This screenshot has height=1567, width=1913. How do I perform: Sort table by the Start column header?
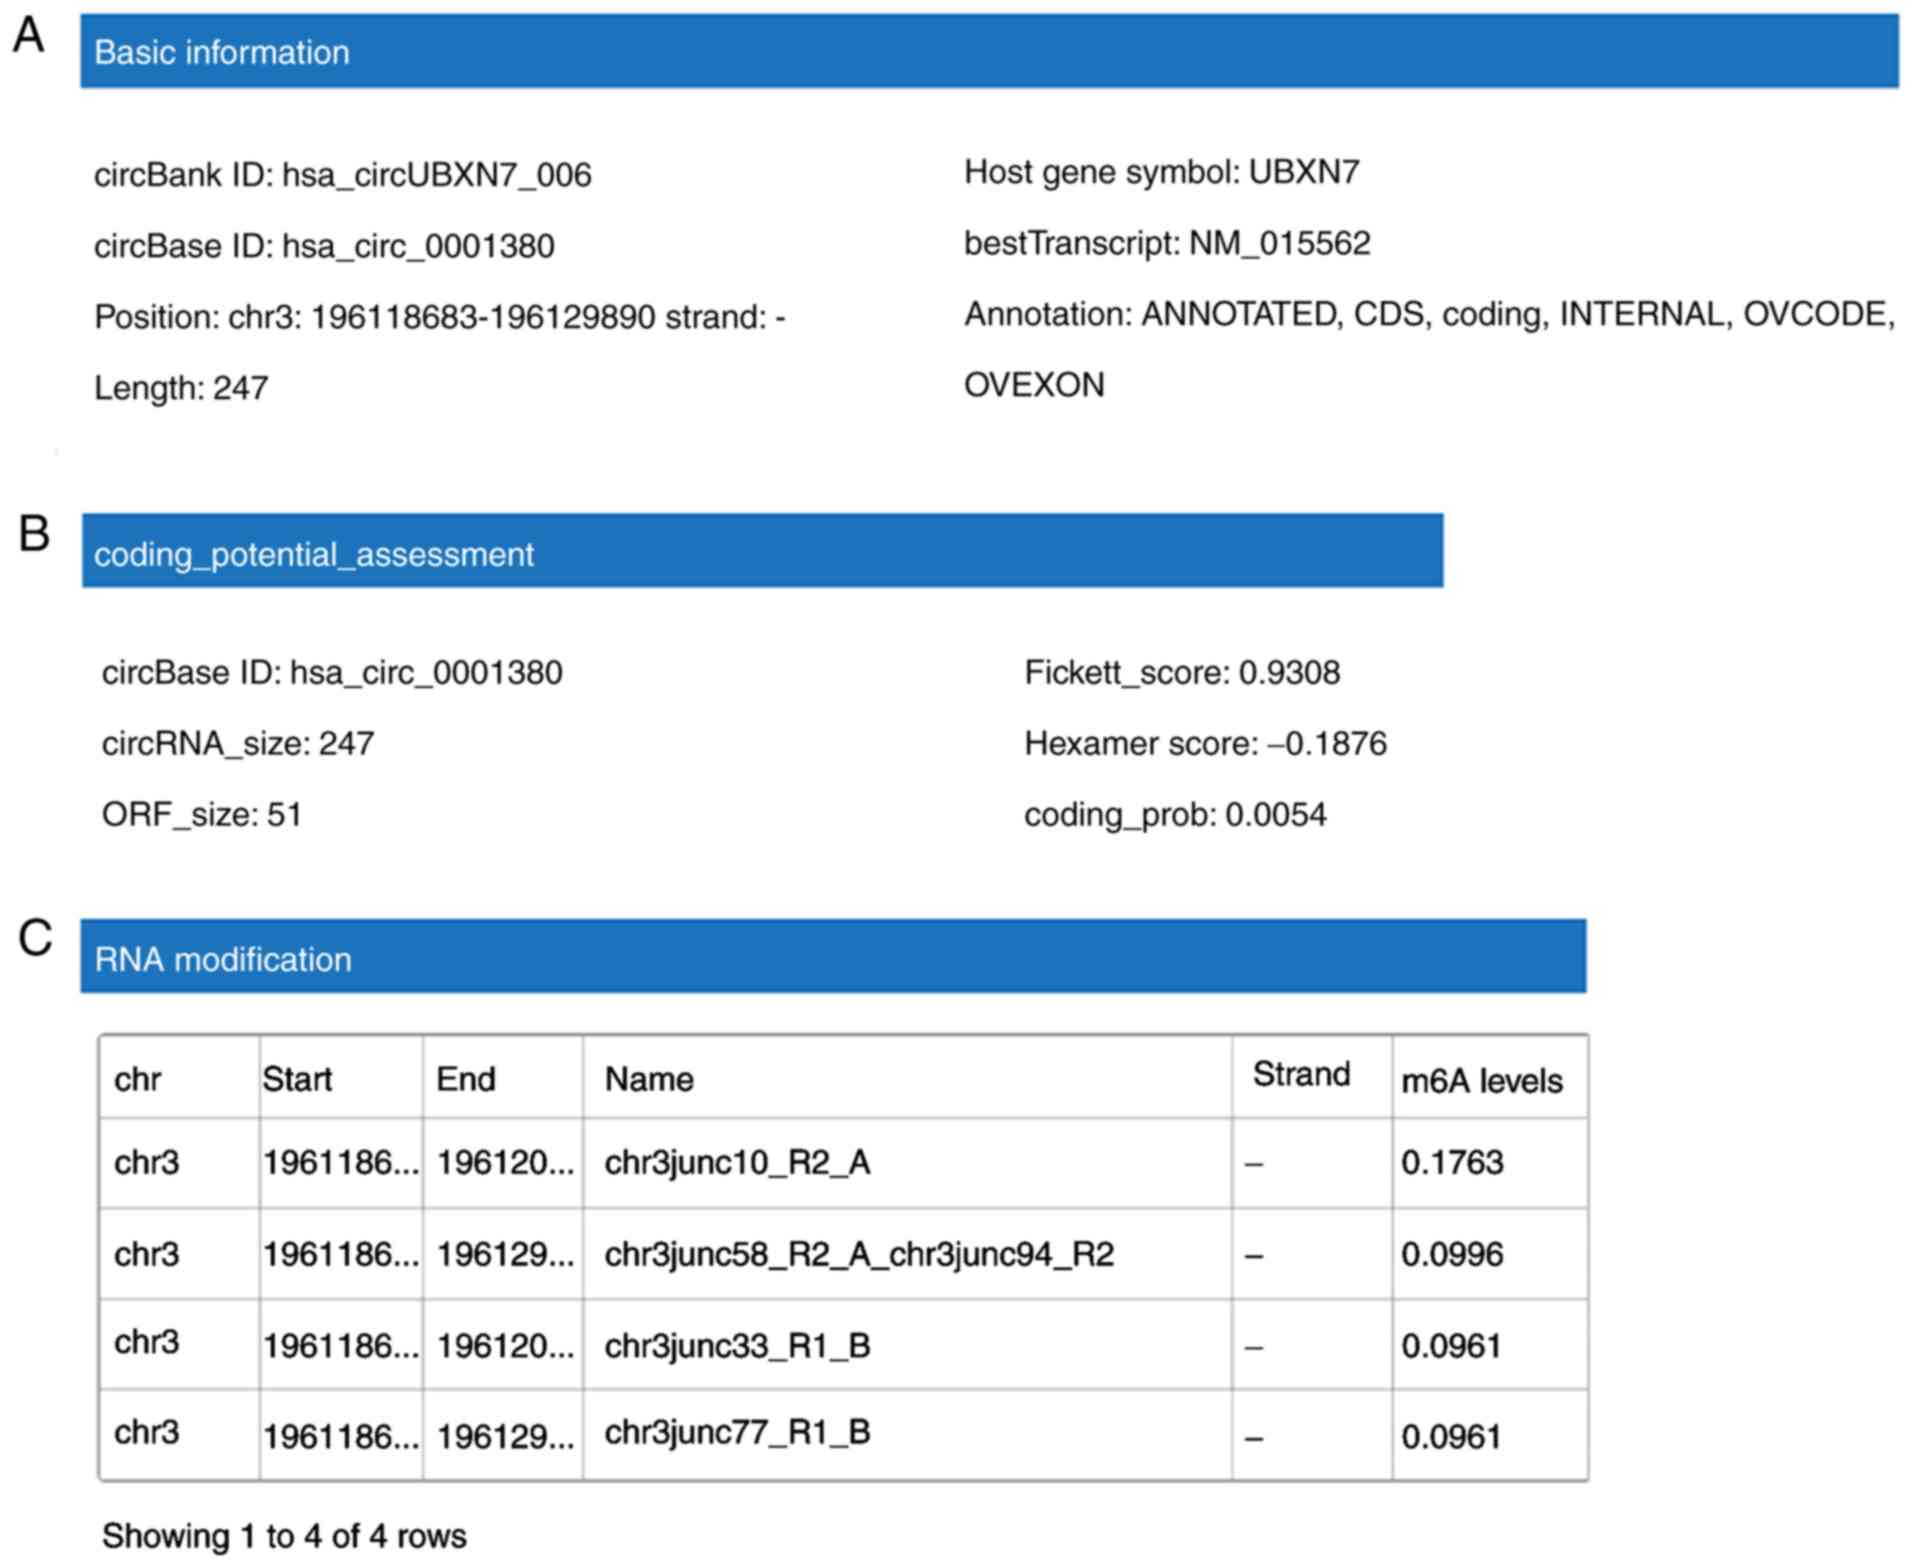click(297, 1079)
